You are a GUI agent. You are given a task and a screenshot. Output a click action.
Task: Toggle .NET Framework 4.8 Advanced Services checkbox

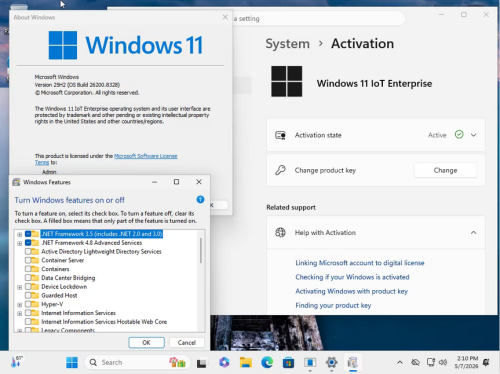pos(28,242)
